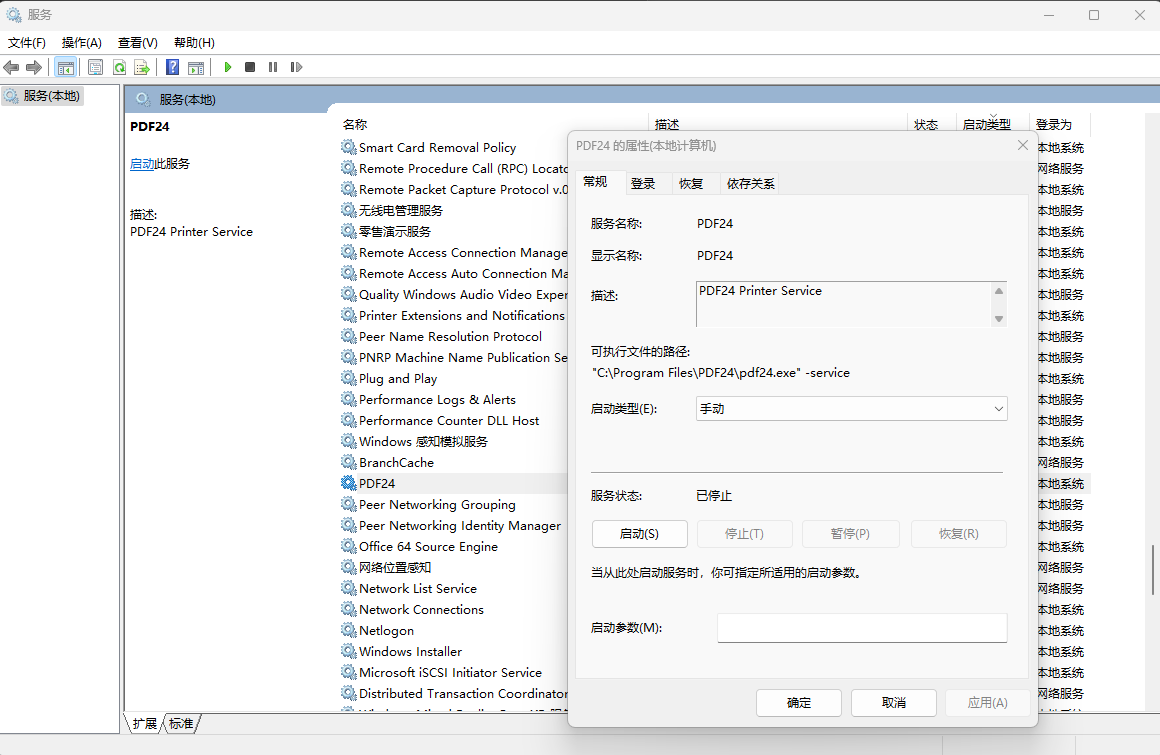Select the 网络位置感知 service

point(394,568)
